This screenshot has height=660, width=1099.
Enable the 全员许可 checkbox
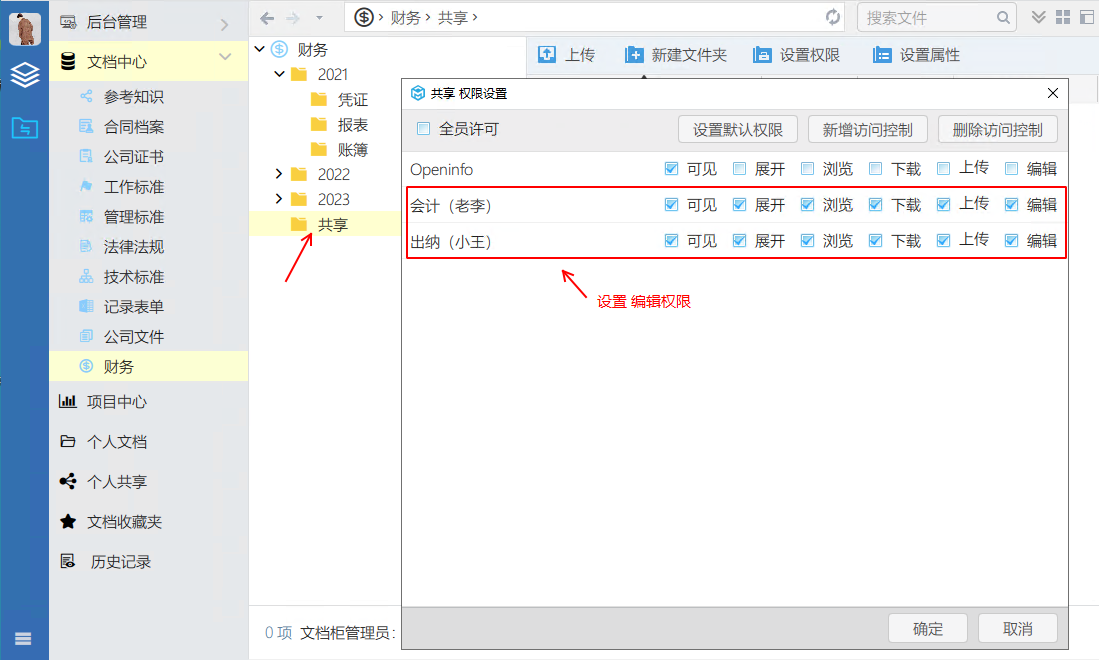coord(423,128)
